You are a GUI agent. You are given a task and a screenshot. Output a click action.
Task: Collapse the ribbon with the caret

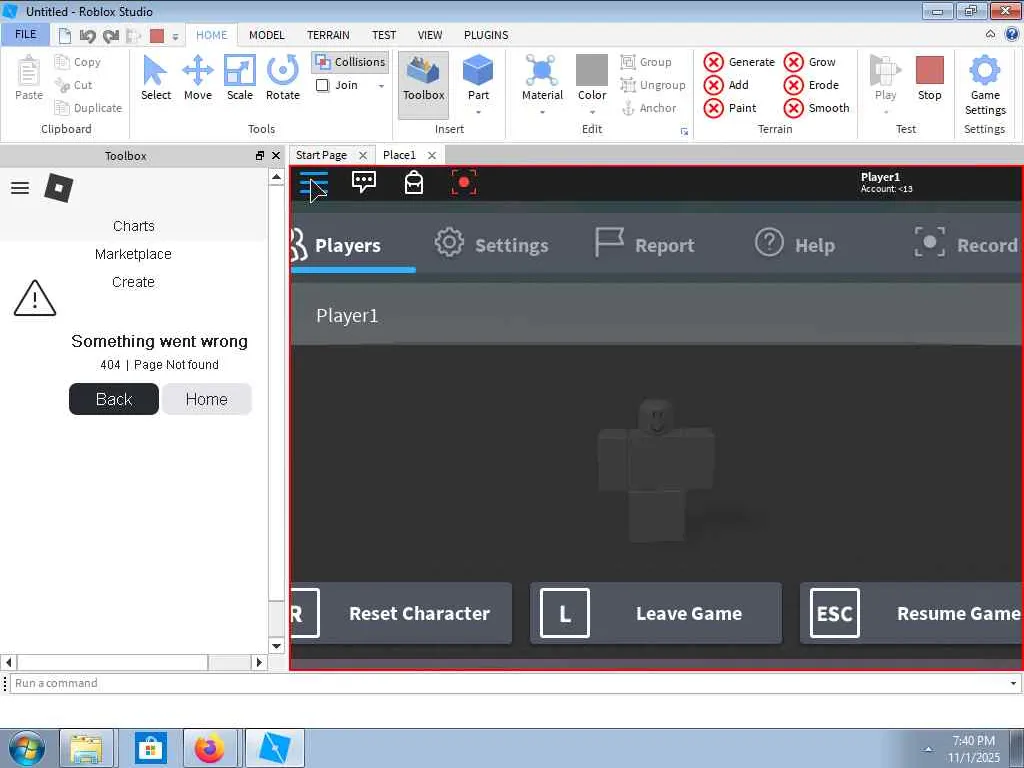[x=991, y=34]
